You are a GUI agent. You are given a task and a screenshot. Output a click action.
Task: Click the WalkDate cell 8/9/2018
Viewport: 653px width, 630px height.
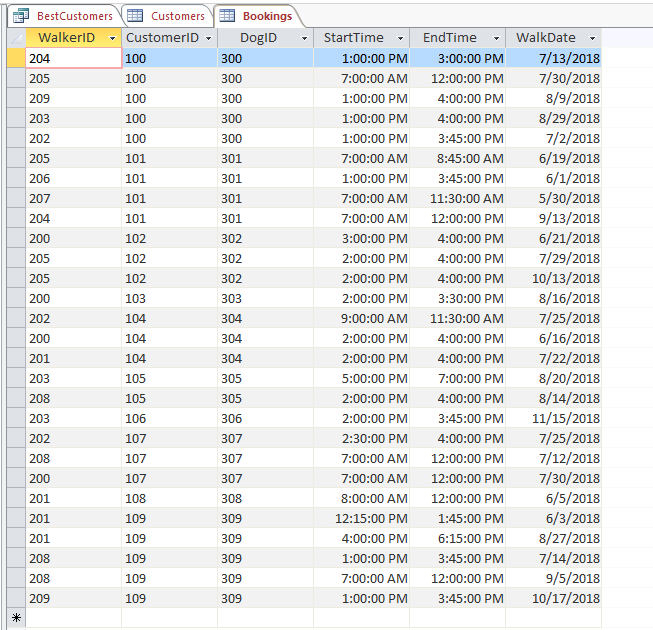[x=553, y=98]
